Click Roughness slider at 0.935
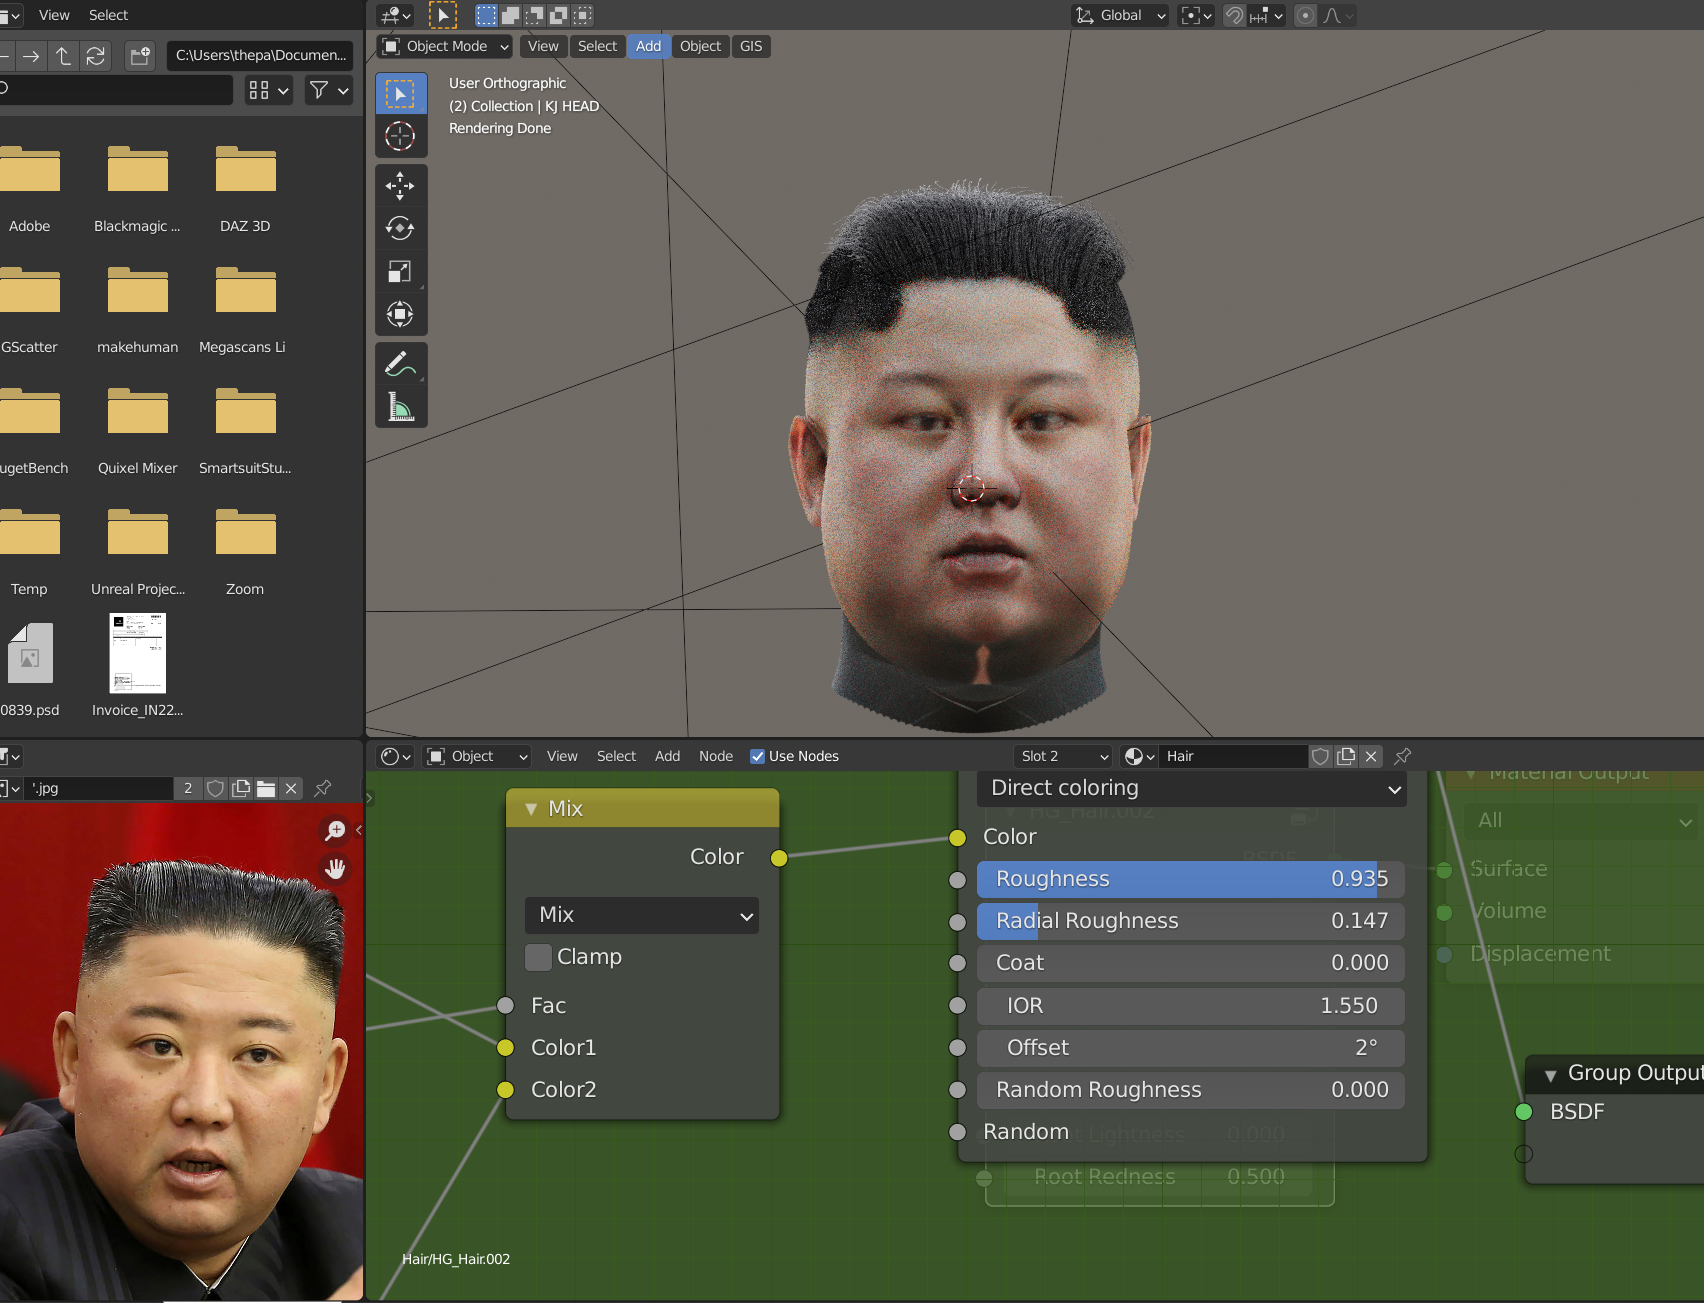This screenshot has width=1704, height=1303. 1191,879
